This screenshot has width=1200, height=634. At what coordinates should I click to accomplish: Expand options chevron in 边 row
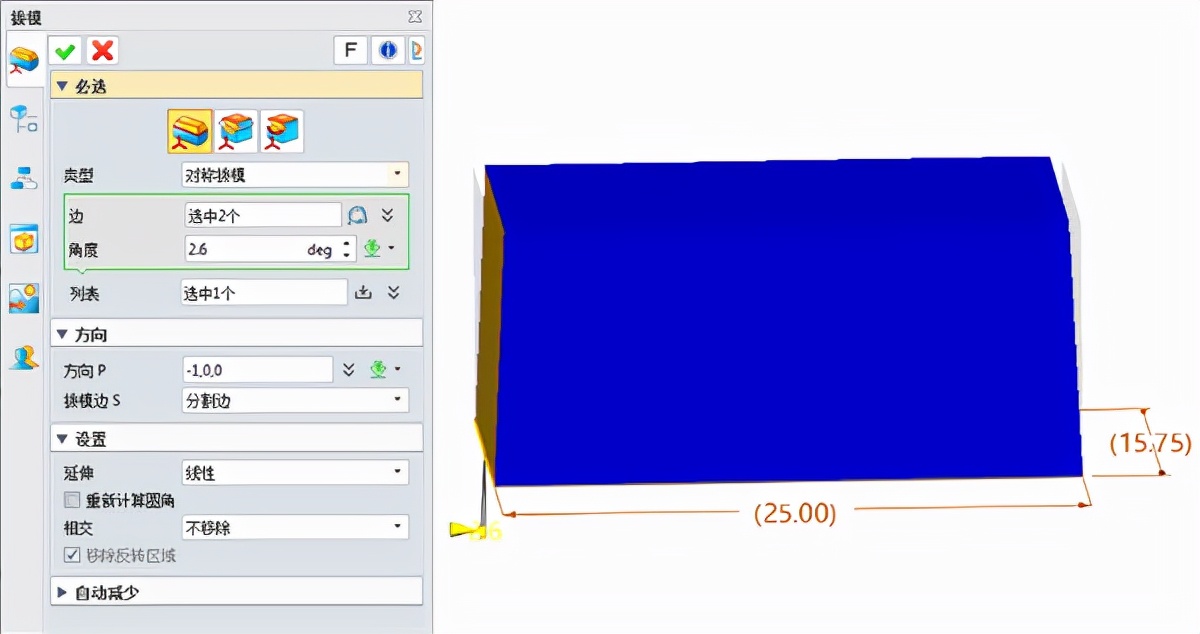(x=389, y=215)
